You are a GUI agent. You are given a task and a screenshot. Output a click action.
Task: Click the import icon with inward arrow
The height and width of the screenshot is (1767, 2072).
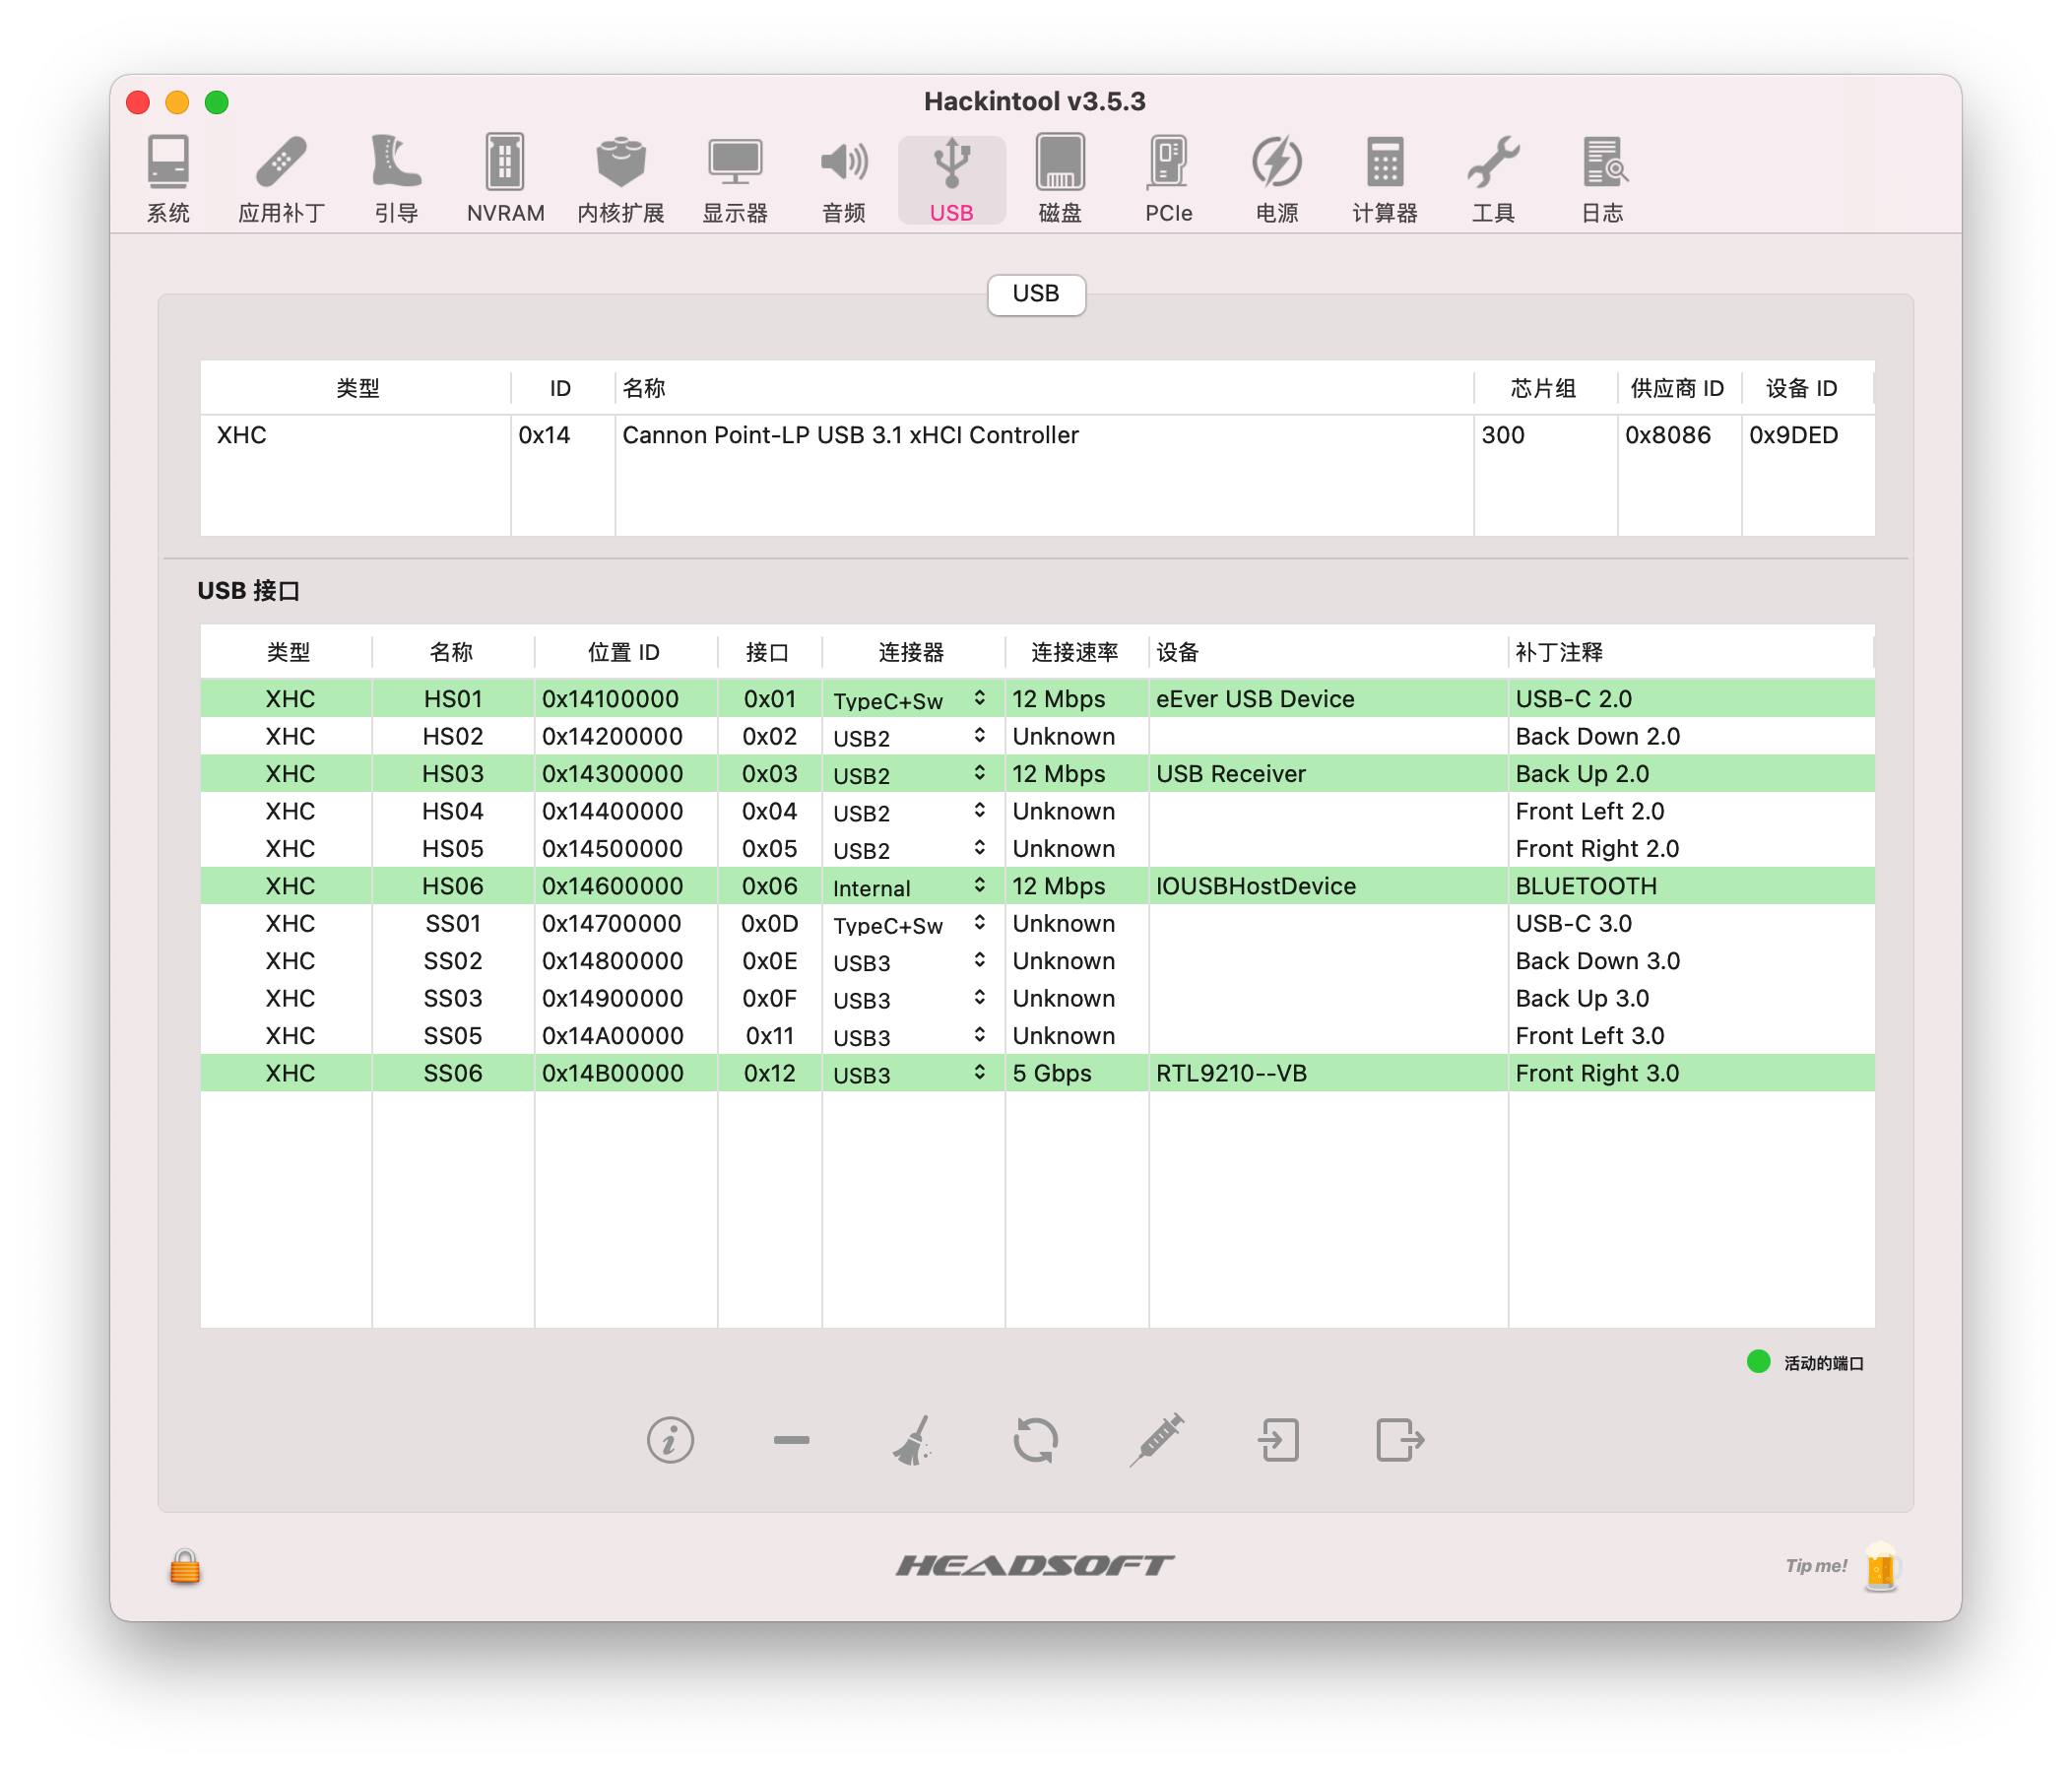1278,1440
